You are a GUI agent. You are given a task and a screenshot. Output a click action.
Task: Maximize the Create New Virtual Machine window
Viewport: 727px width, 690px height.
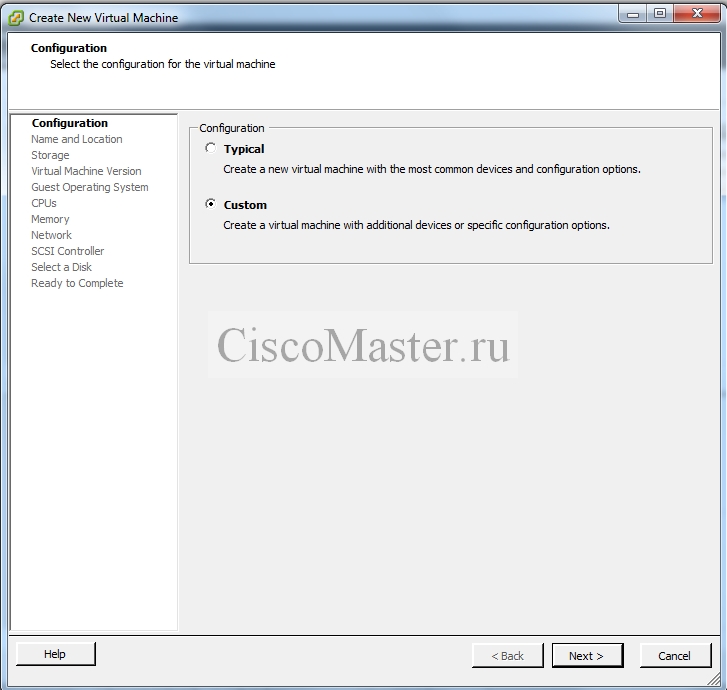coord(660,14)
